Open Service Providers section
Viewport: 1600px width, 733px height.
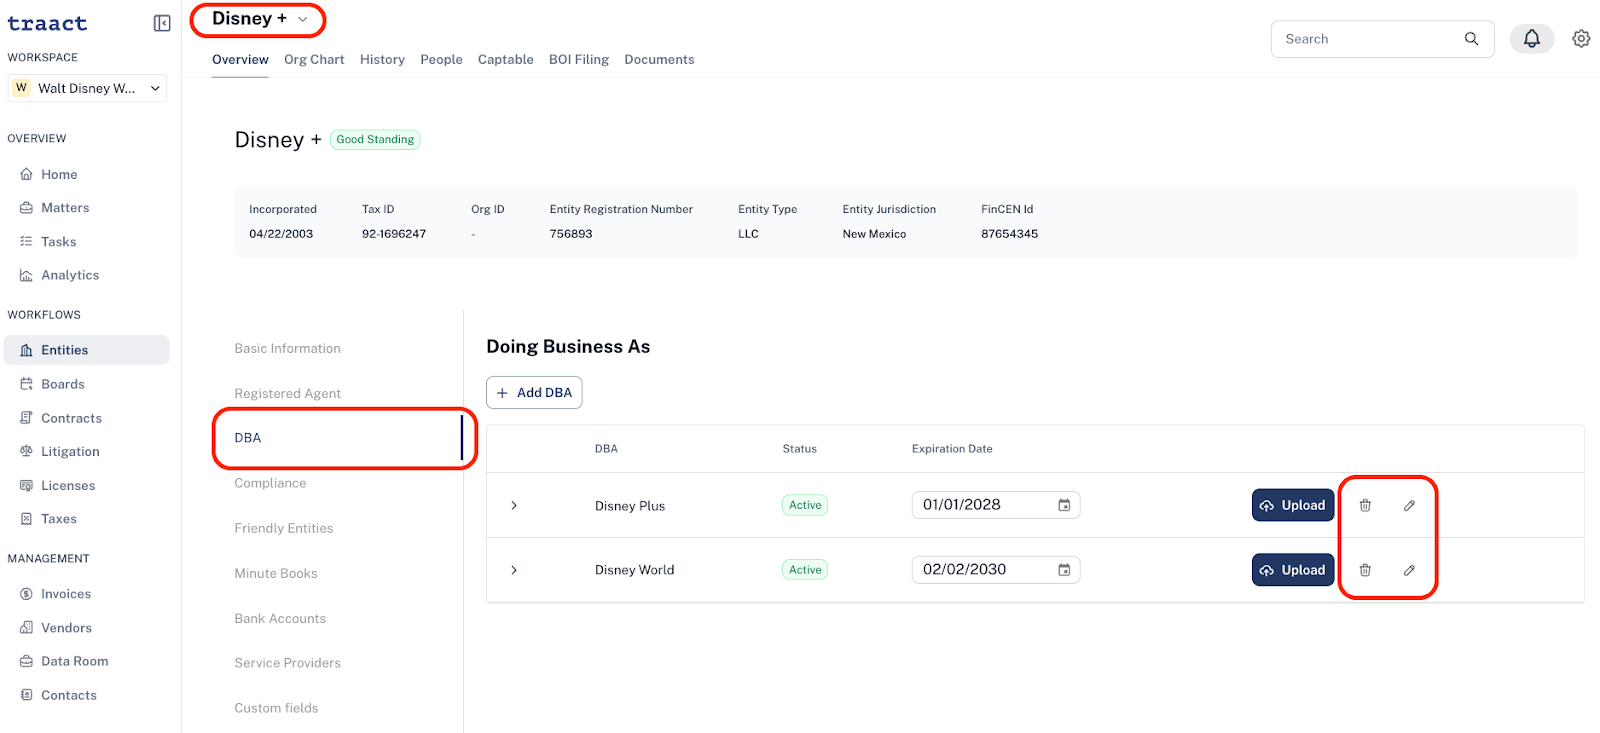click(x=287, y=663)
